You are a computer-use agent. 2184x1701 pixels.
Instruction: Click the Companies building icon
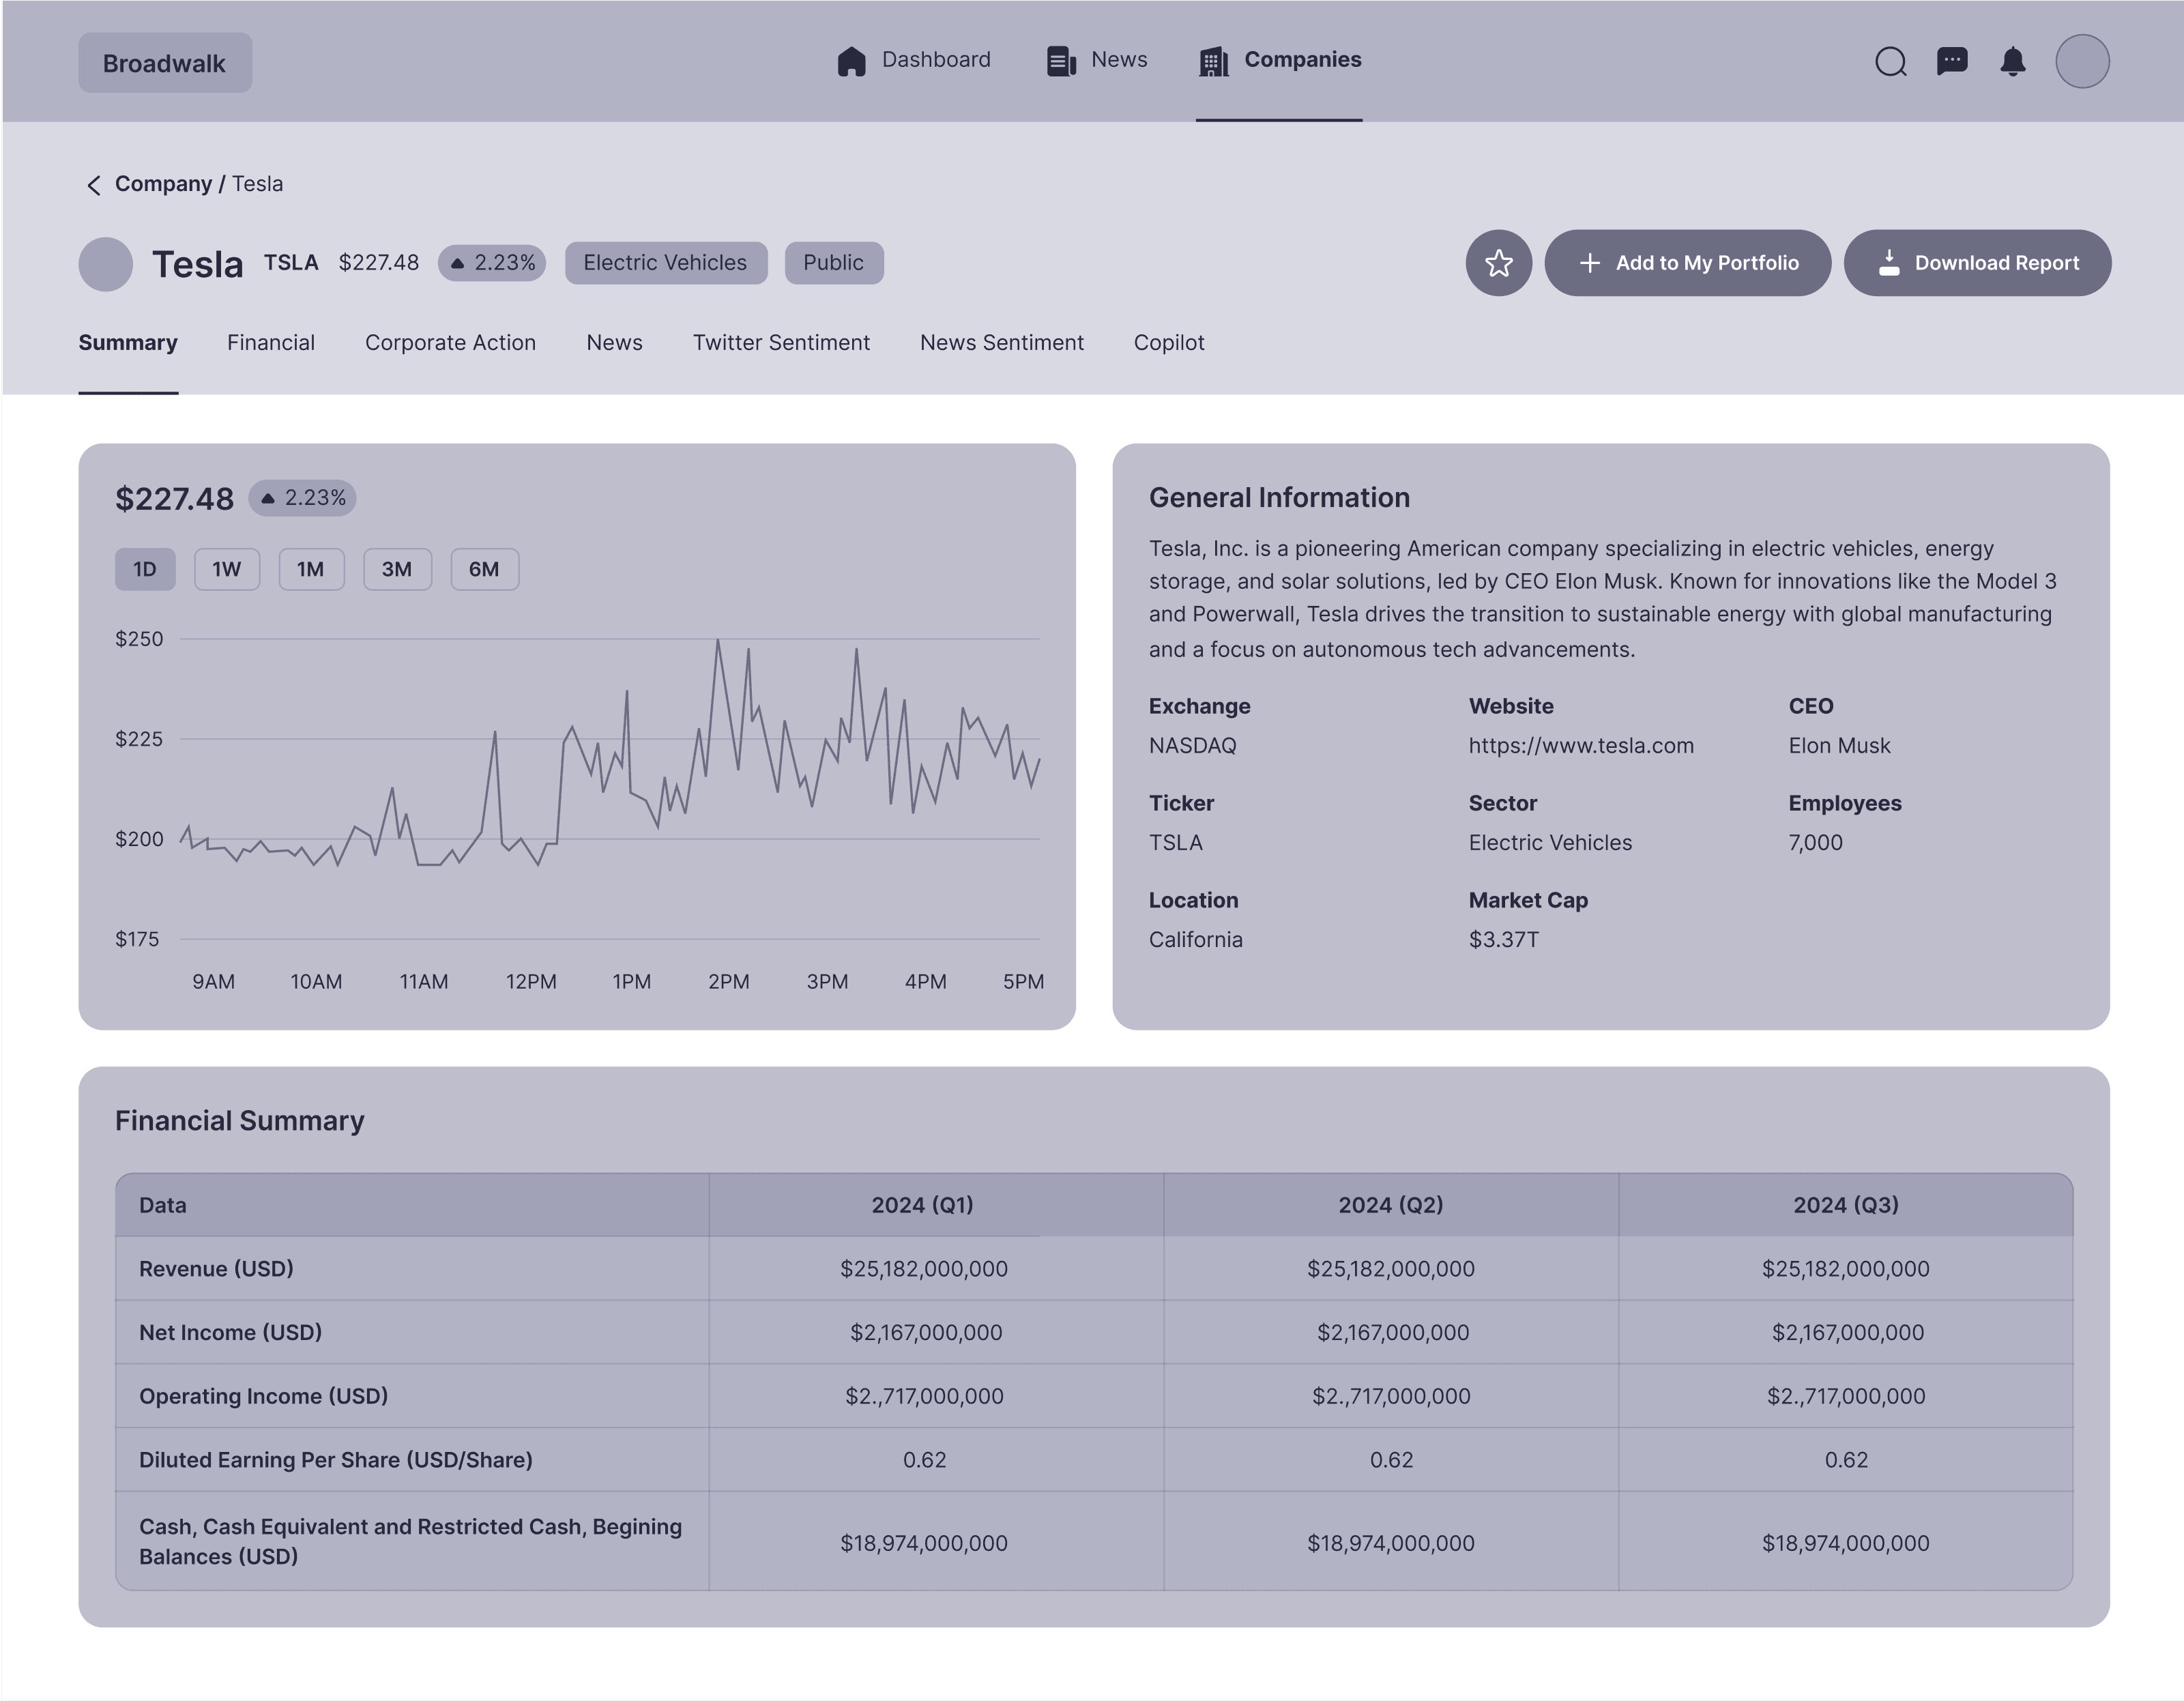click(1213, 61)
